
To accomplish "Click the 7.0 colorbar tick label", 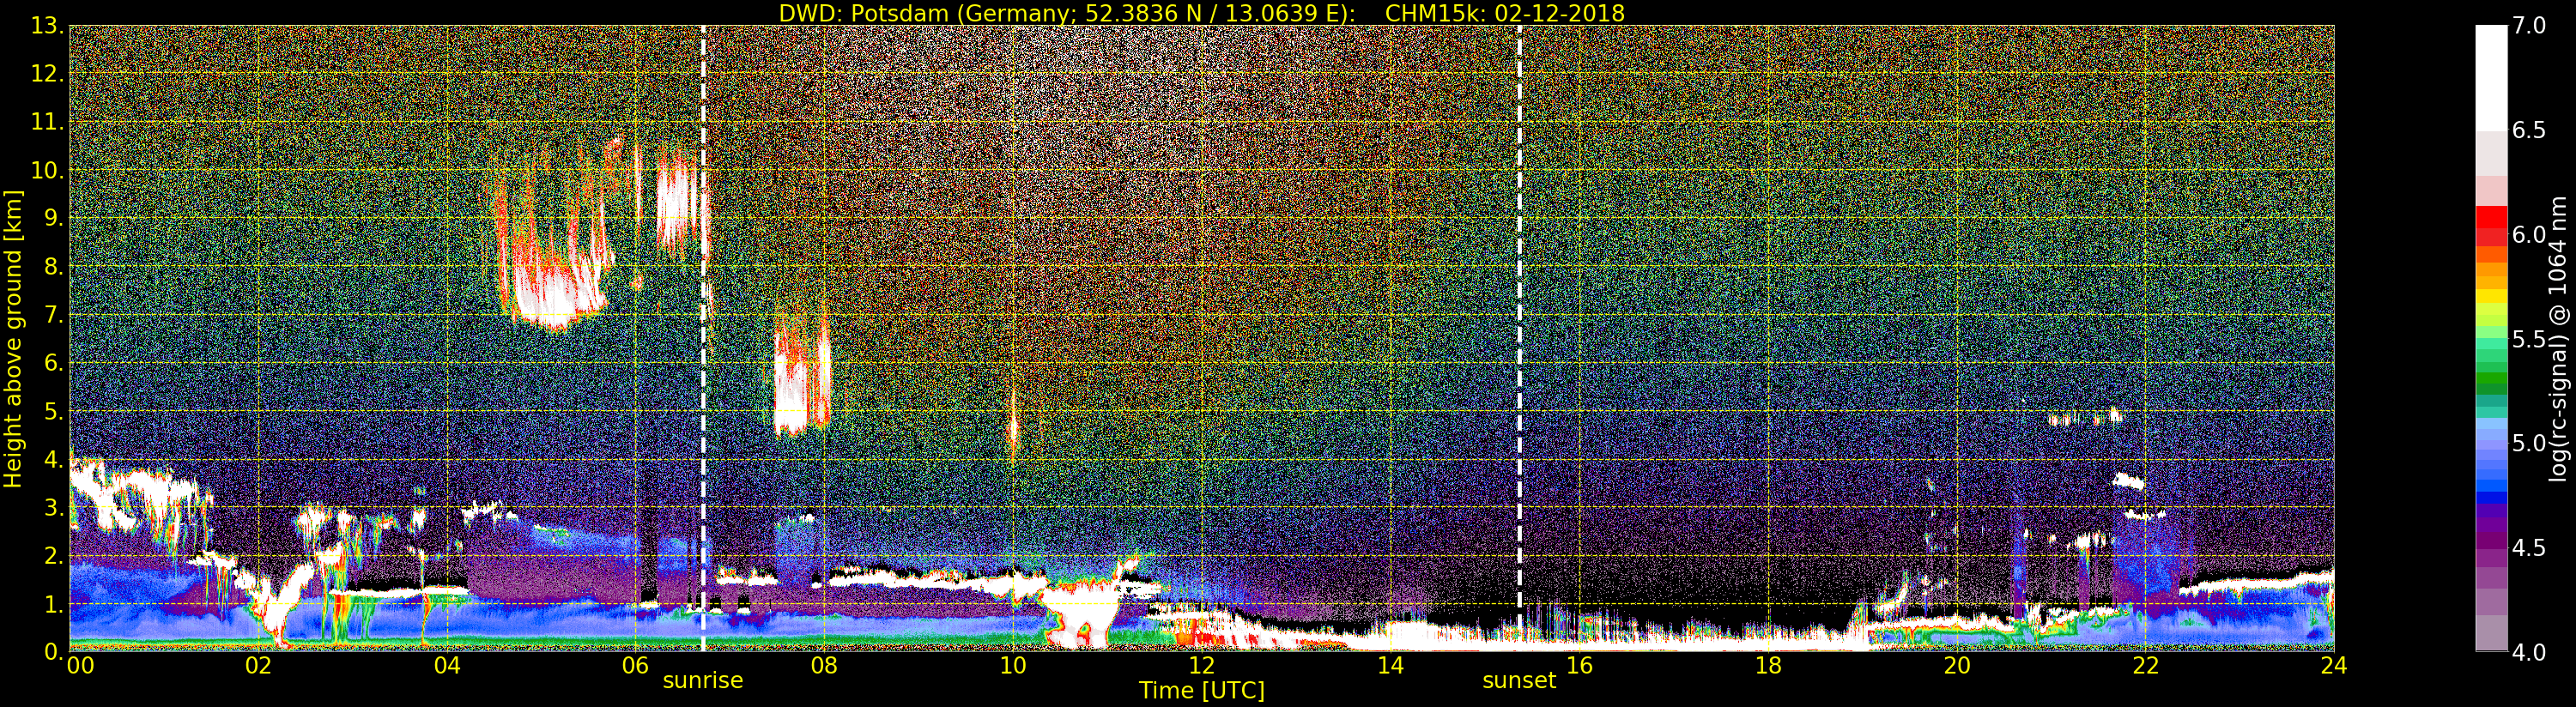I will point(2529,26).
